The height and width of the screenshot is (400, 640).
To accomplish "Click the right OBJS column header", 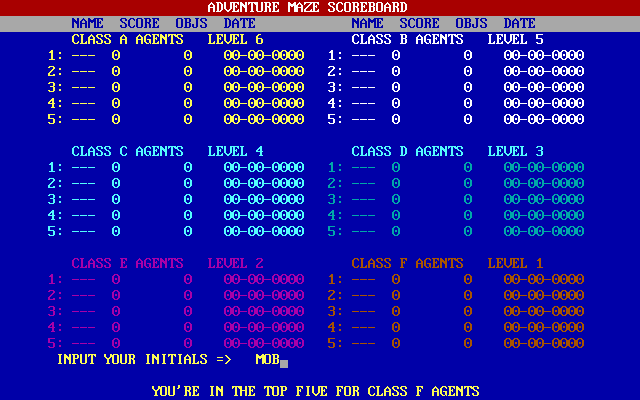I will click(471, 23).
